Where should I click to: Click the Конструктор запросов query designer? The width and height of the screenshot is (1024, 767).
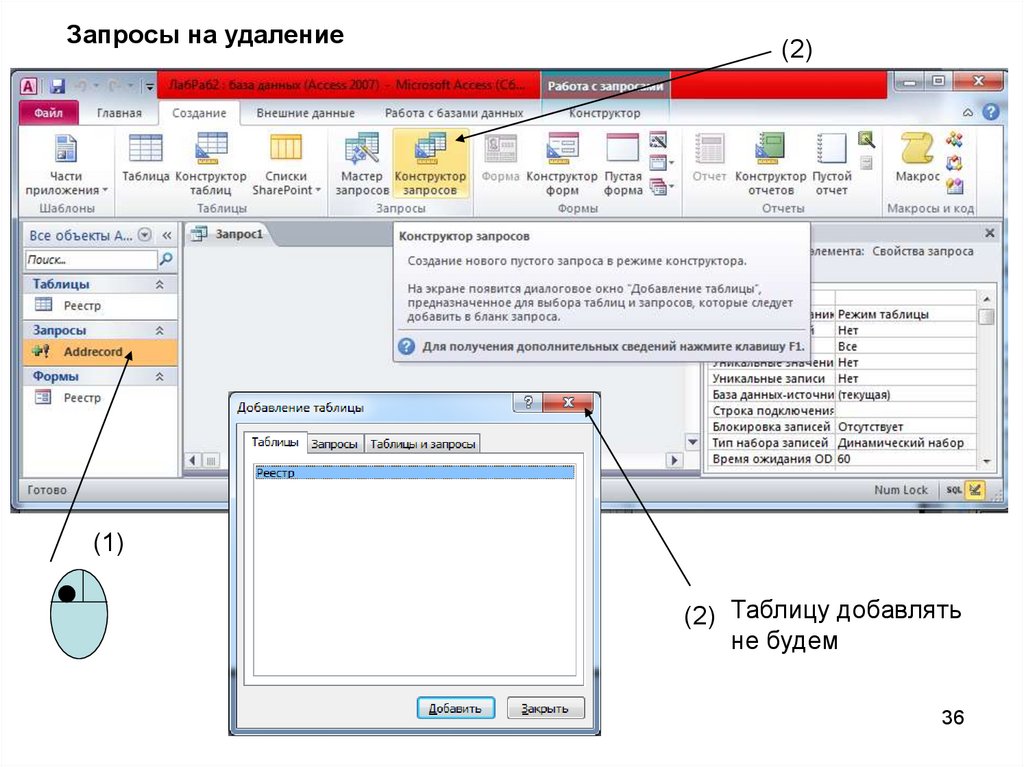point(430,164)
